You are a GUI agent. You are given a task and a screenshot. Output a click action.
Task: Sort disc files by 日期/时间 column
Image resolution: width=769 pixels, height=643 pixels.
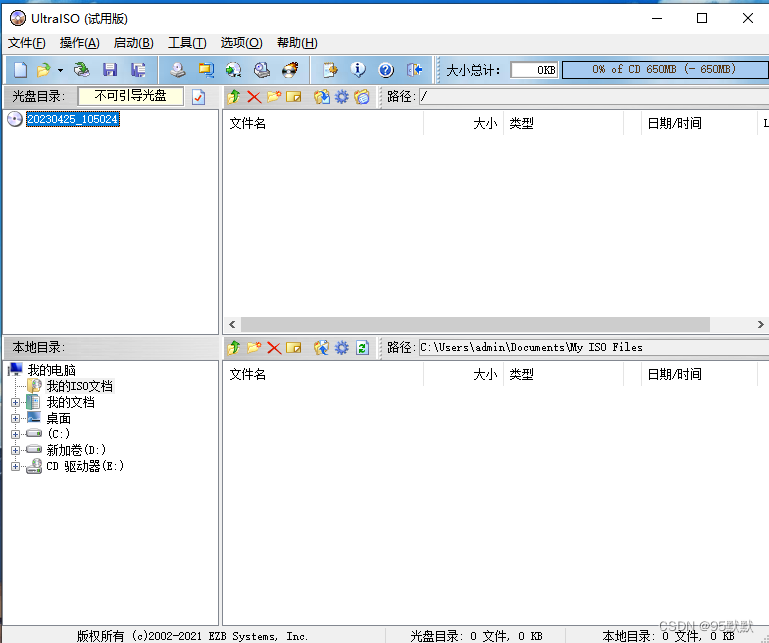click(x=699, y=123)
